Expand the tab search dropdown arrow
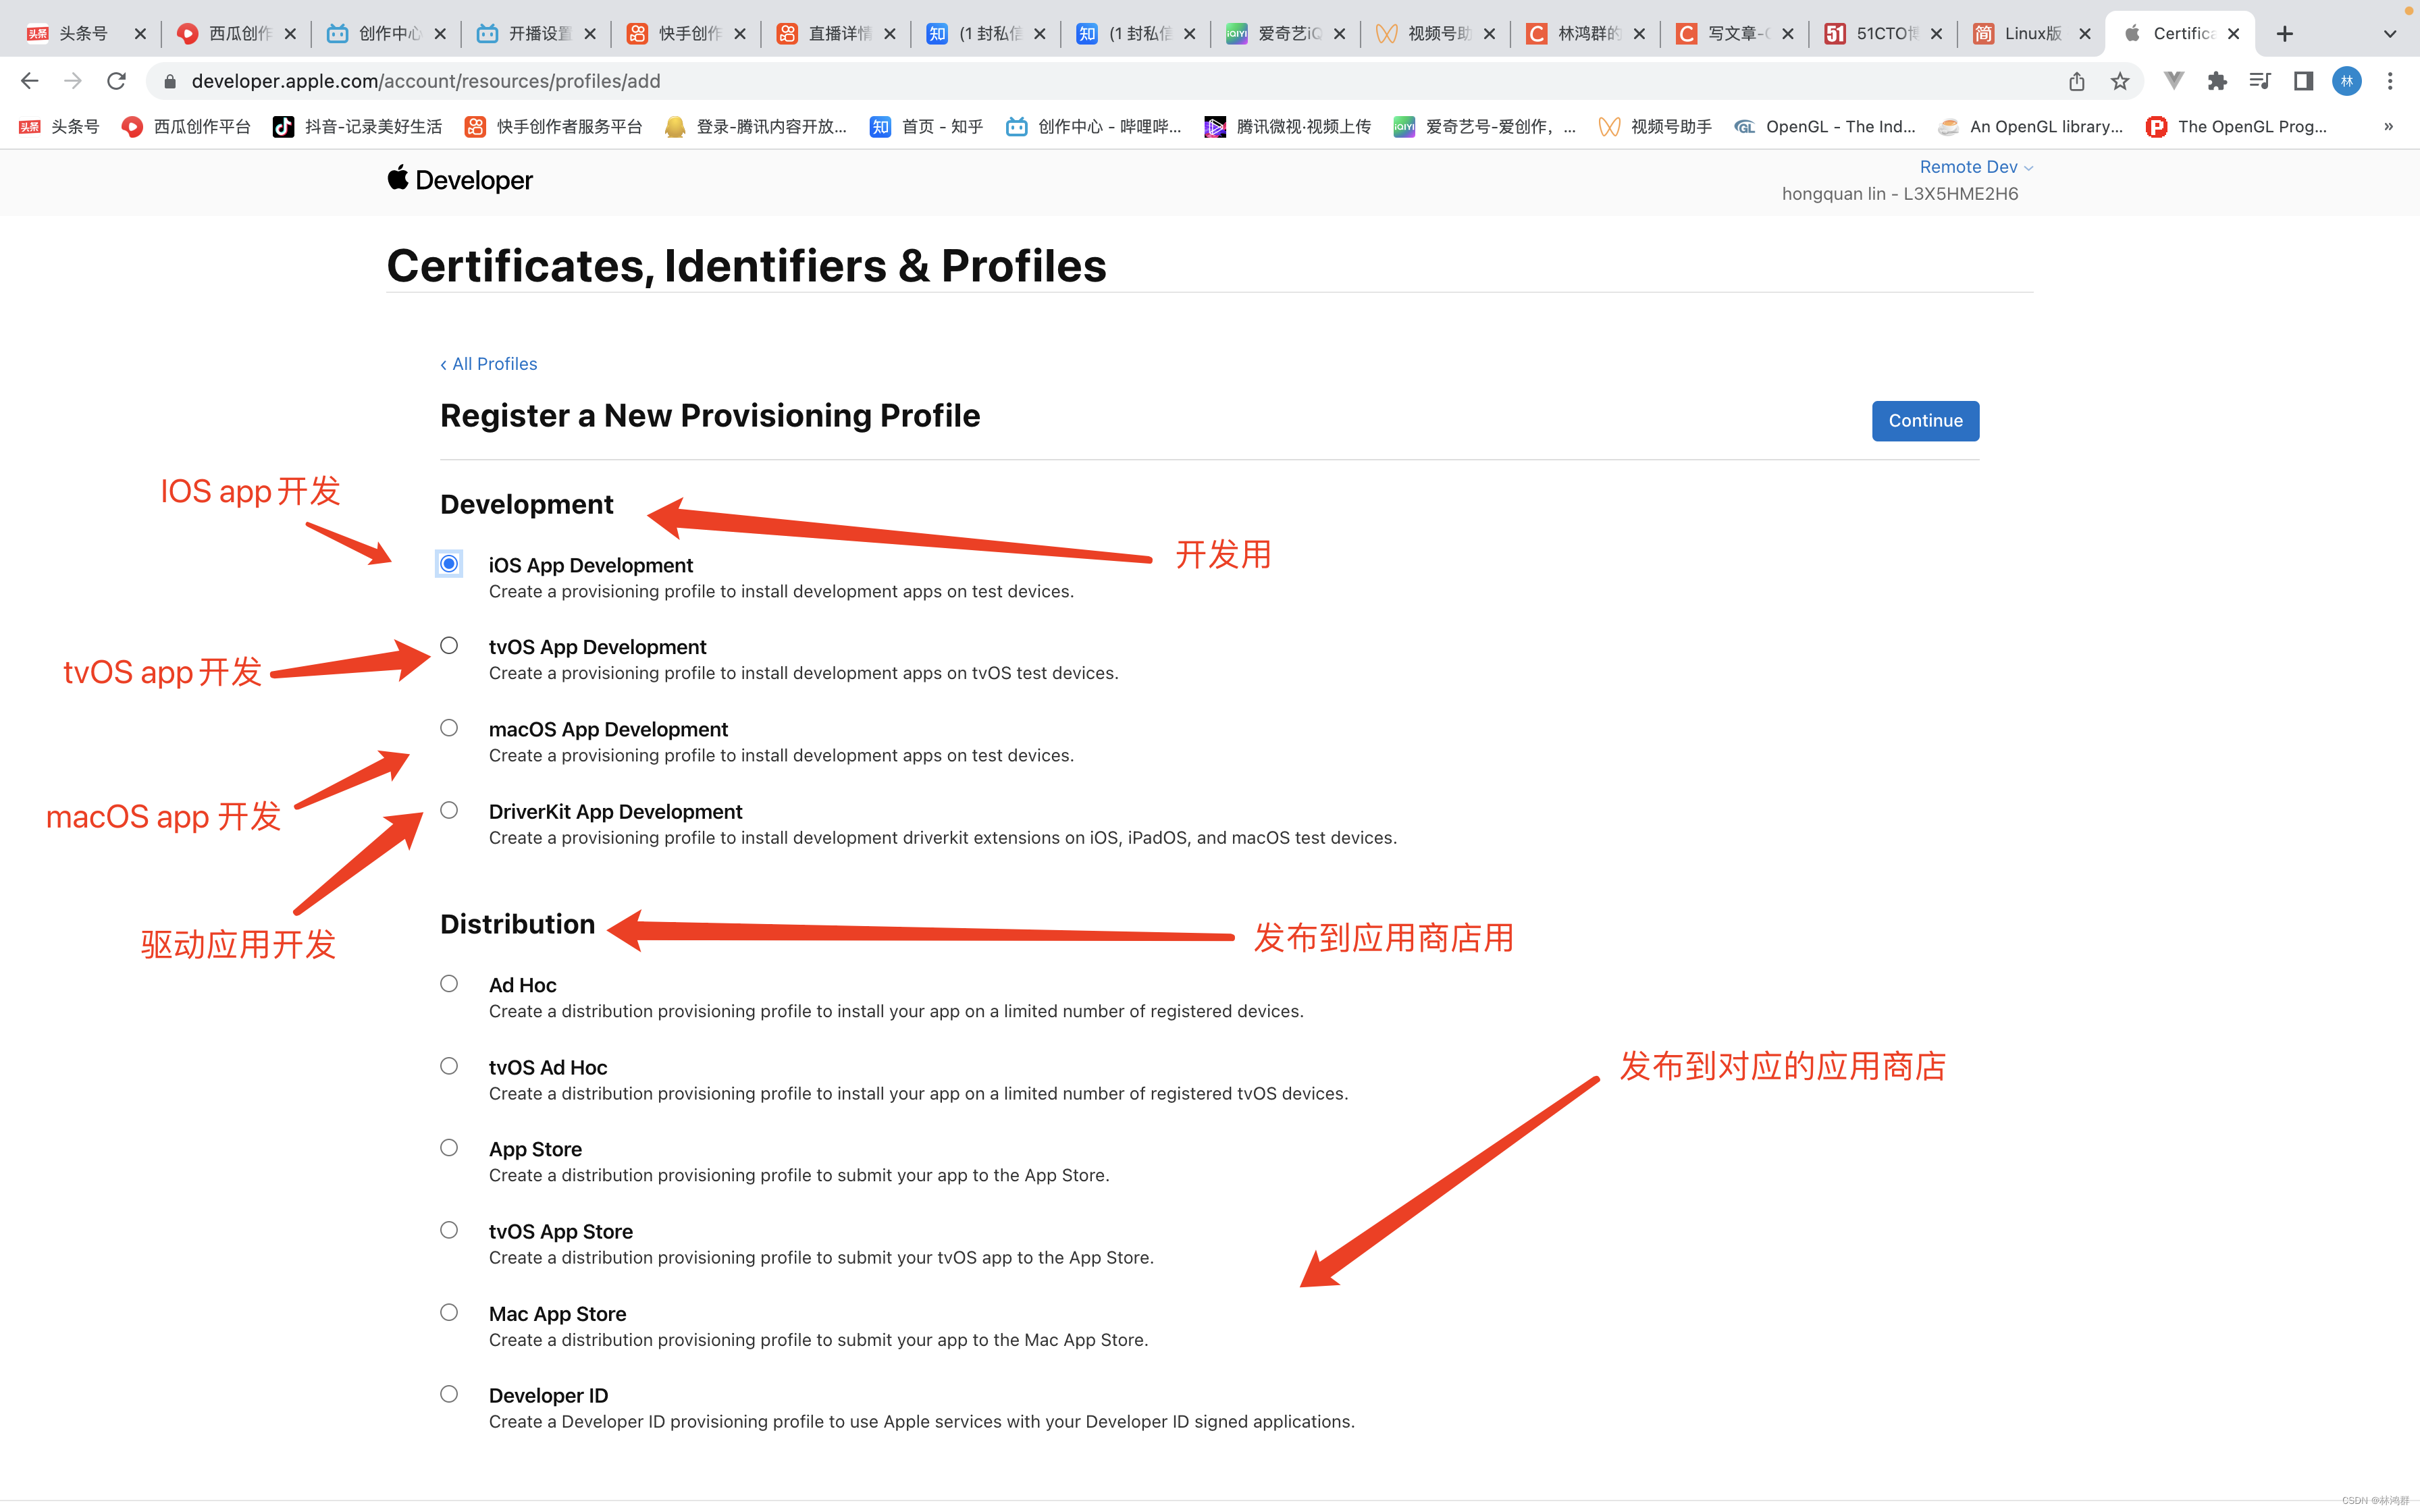The height and width of the screenshot is (1512, 2420). [2390, 34]
